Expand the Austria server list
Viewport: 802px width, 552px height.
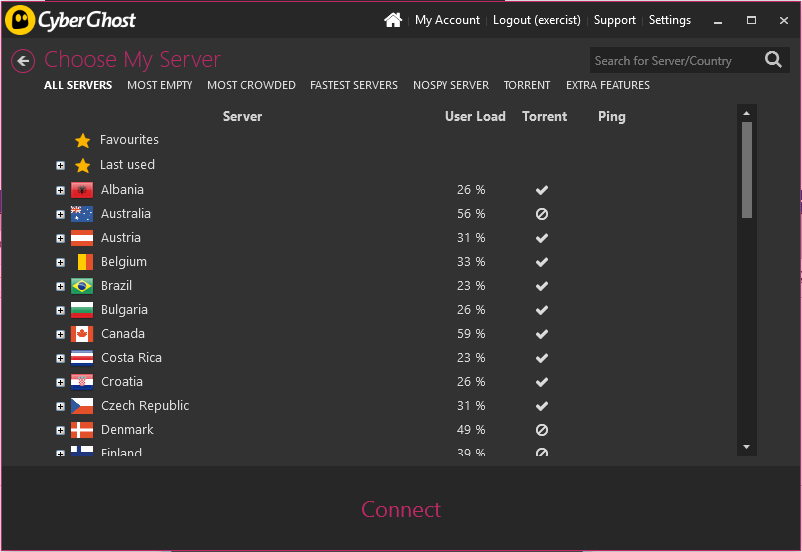point(60,239)
